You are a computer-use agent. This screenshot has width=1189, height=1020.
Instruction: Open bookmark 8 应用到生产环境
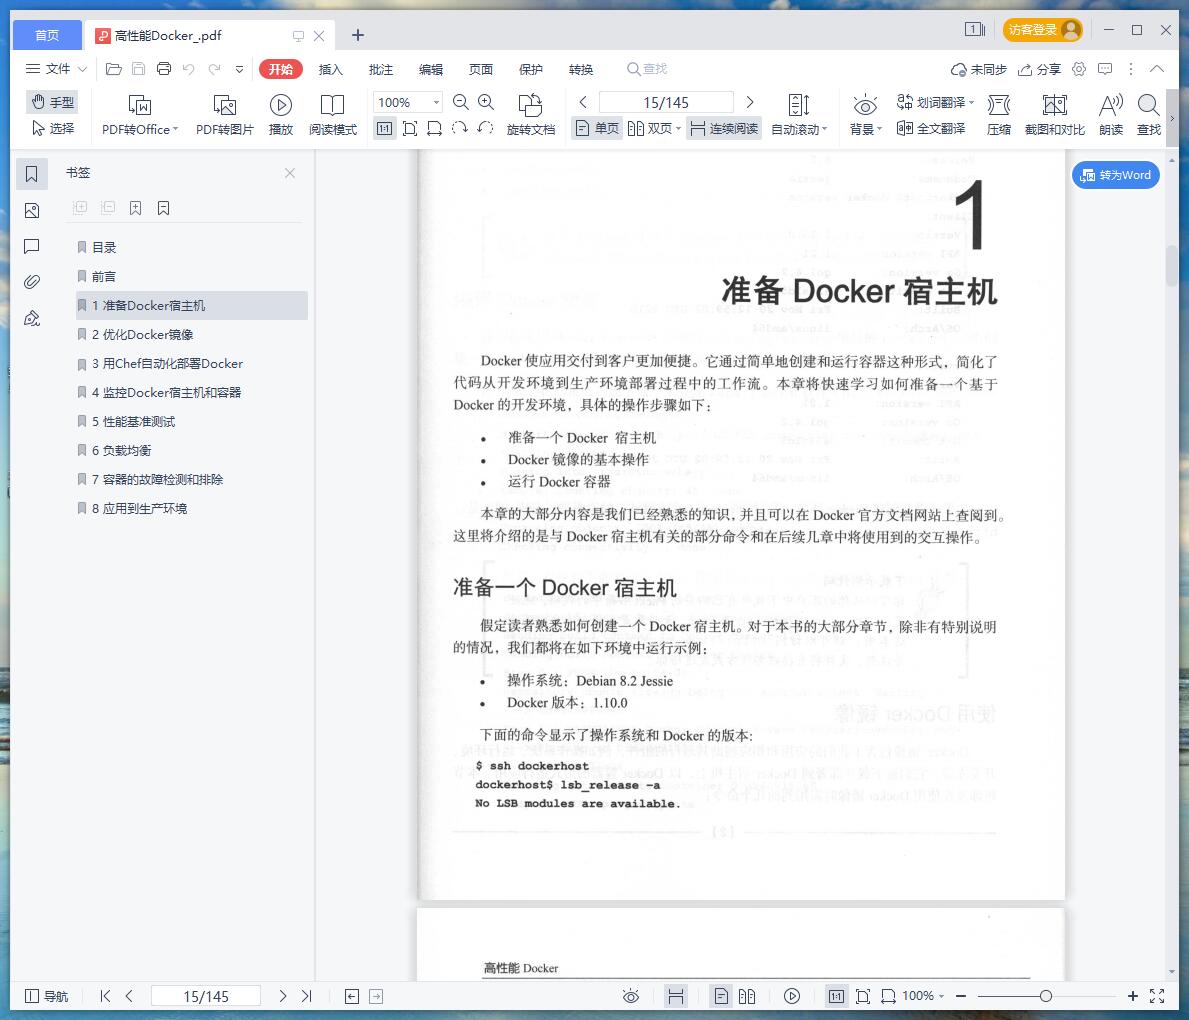click(x=140, y=508)
